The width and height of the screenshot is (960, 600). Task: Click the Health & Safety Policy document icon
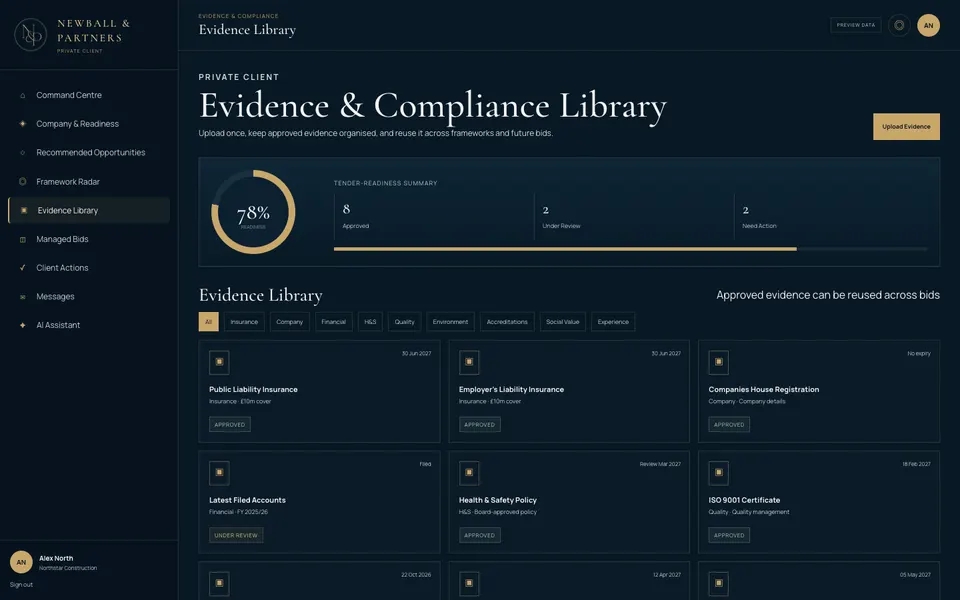[x=469, y=473]
